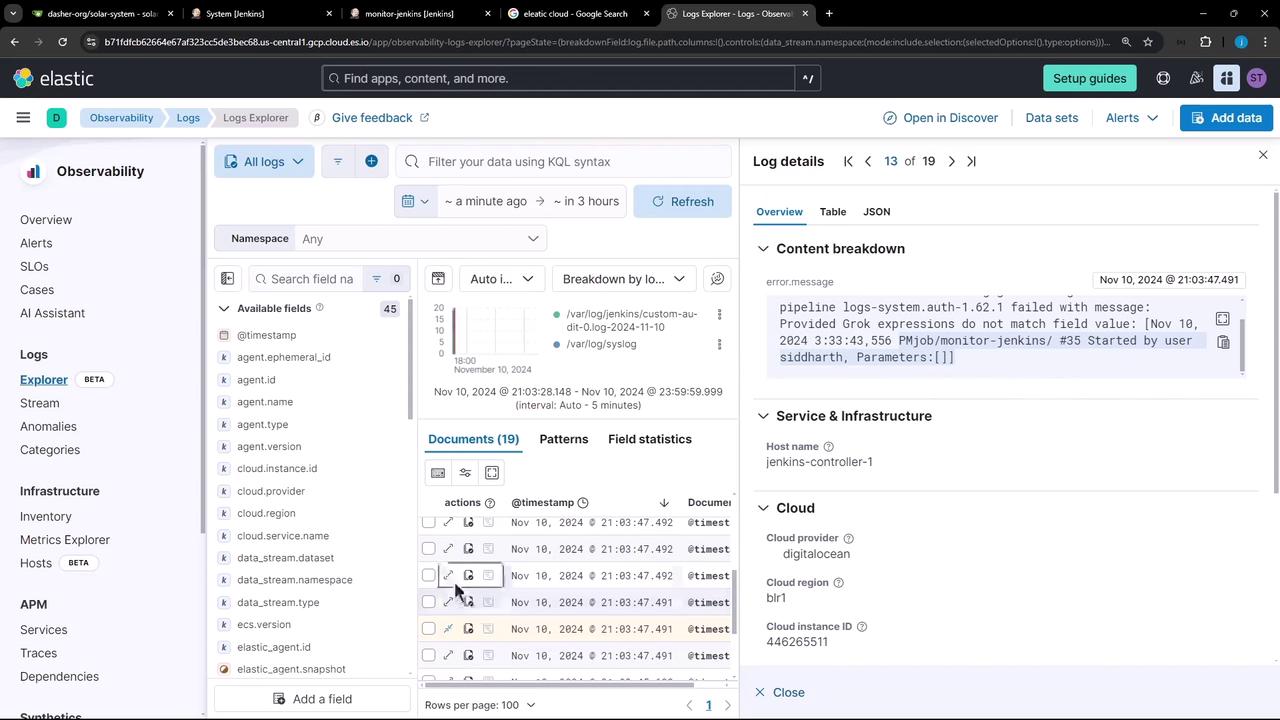Open the date quick-select calendar menu
The image size is (1280, 720).
(x=415, y=201)
